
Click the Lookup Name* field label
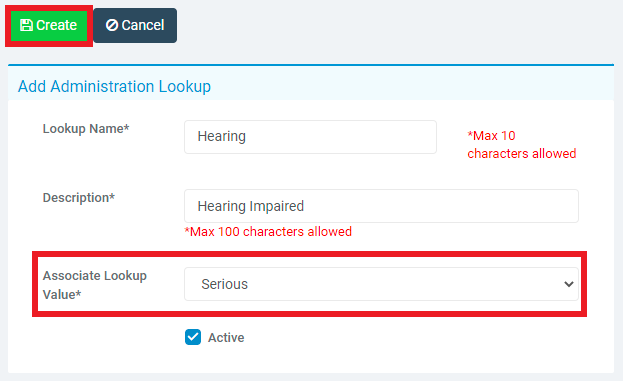[86, 129]
